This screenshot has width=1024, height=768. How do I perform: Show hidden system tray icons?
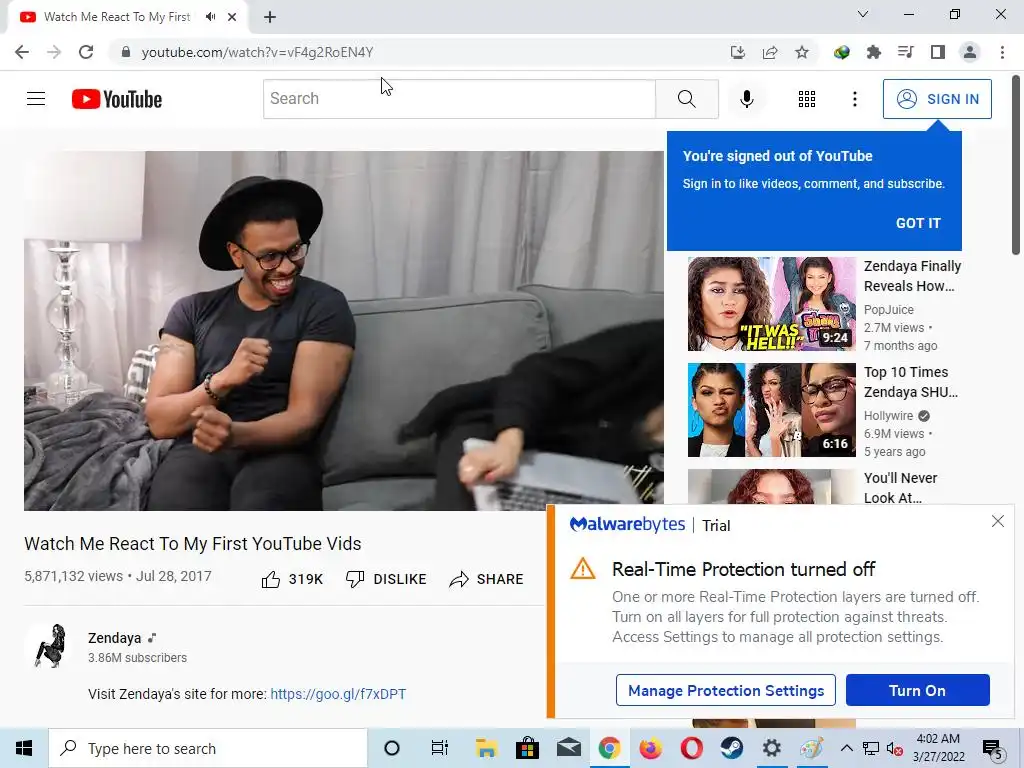click(x=846, y=748)
